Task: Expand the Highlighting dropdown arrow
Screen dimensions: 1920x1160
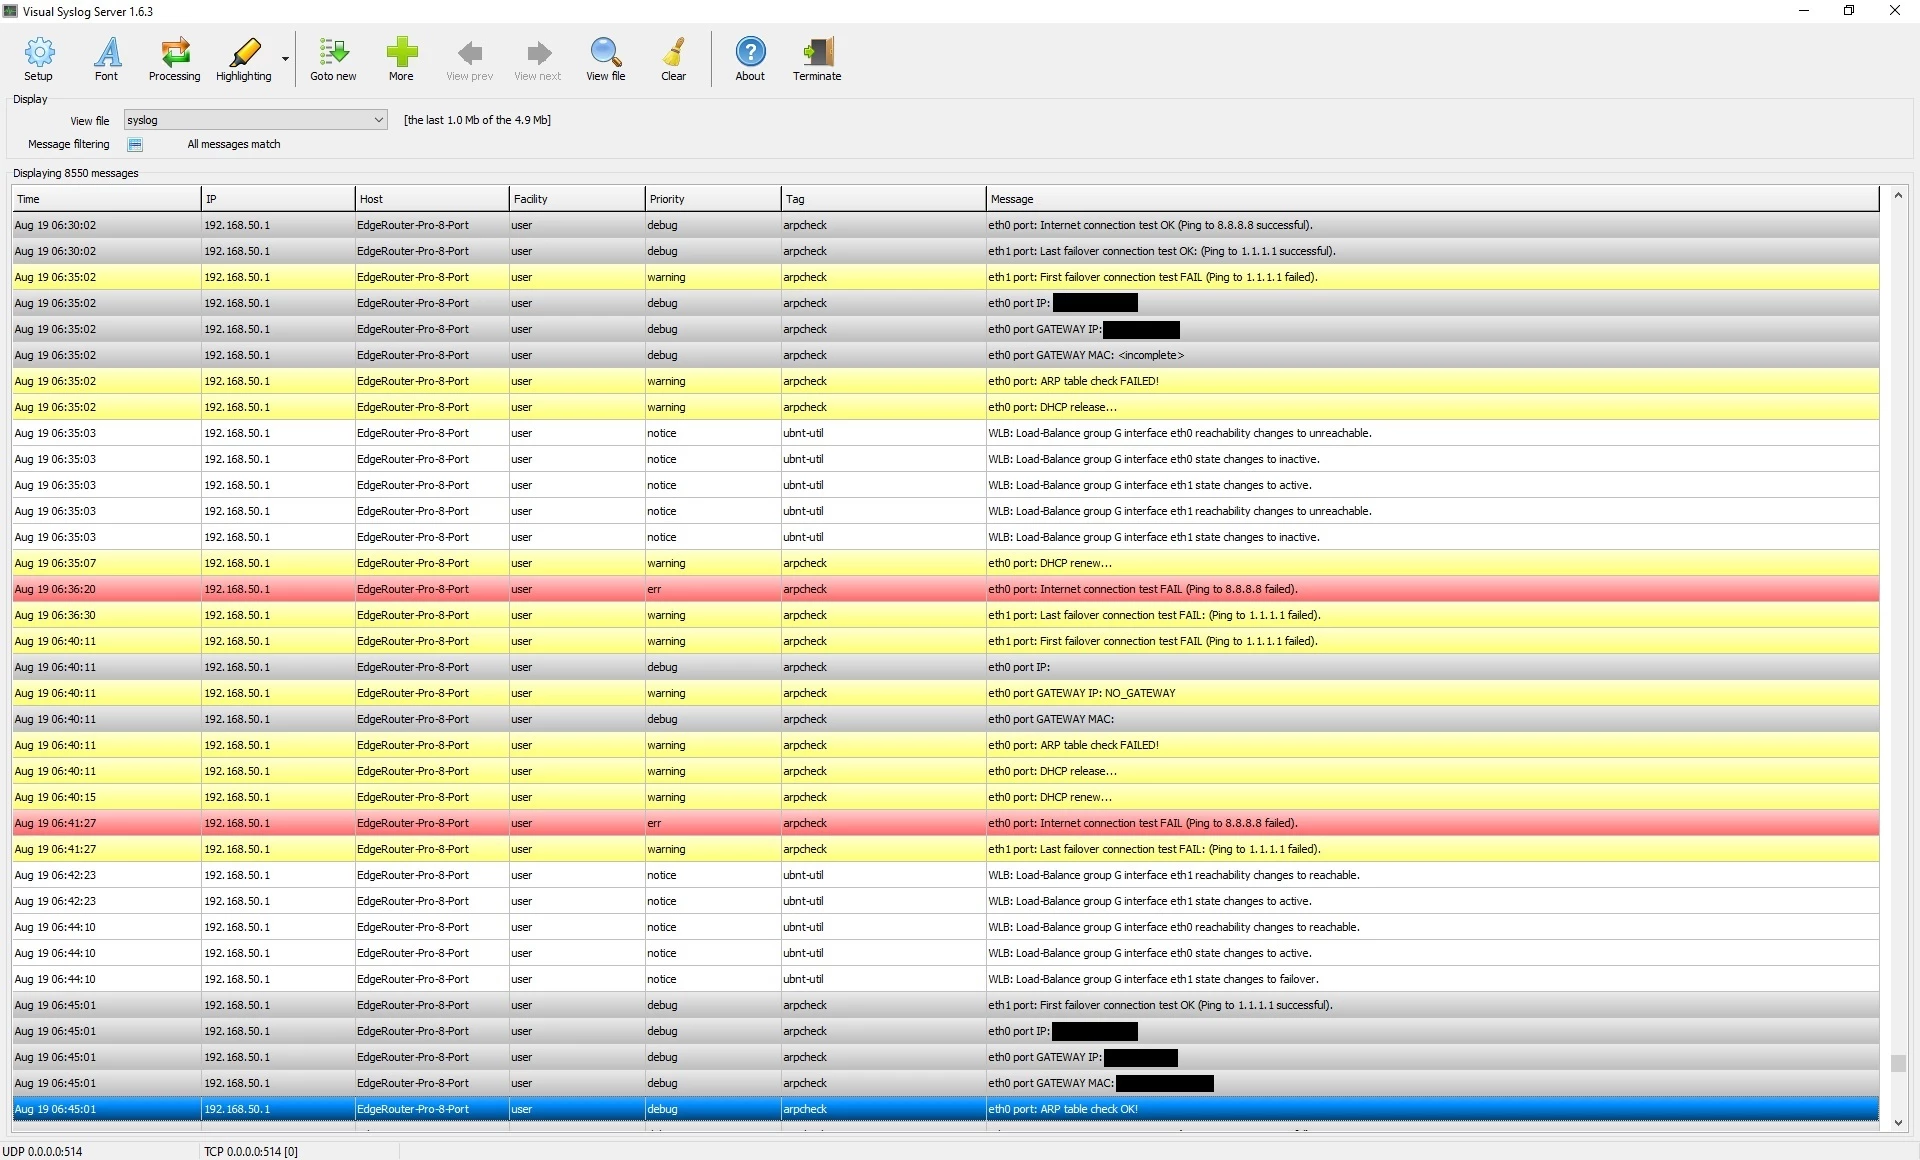Action: (x=286, y=59)
